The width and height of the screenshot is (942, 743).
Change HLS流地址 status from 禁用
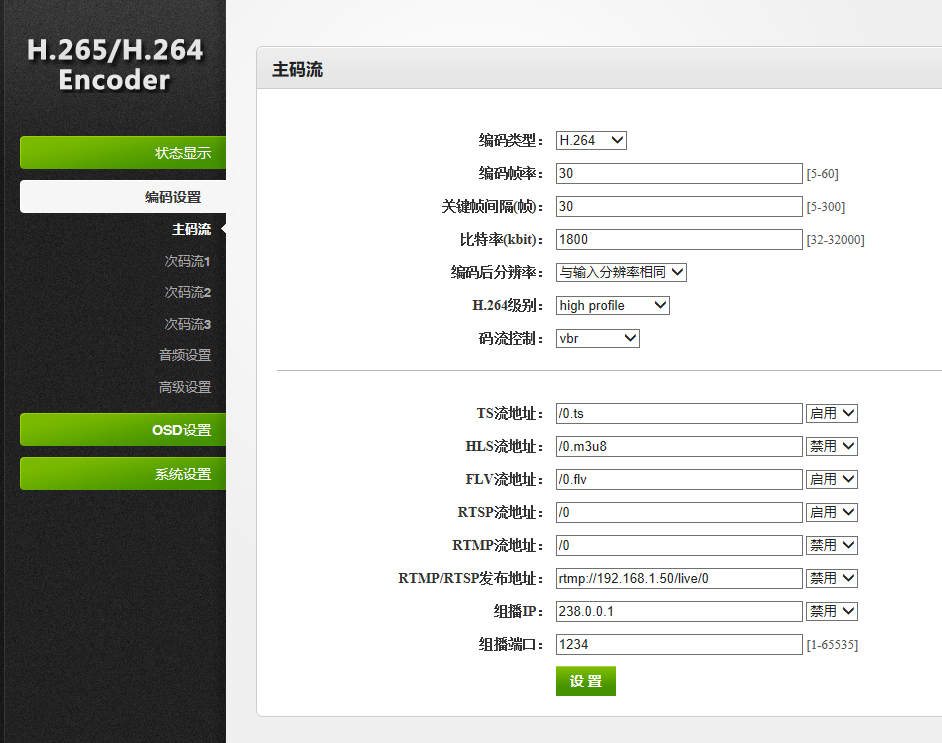pos(832,447)
